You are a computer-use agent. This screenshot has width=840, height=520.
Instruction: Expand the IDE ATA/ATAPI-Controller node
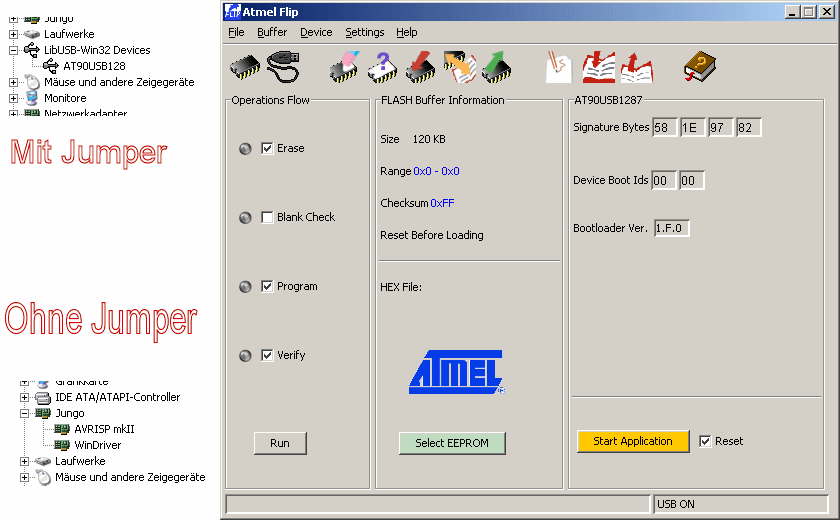[24, 397]
